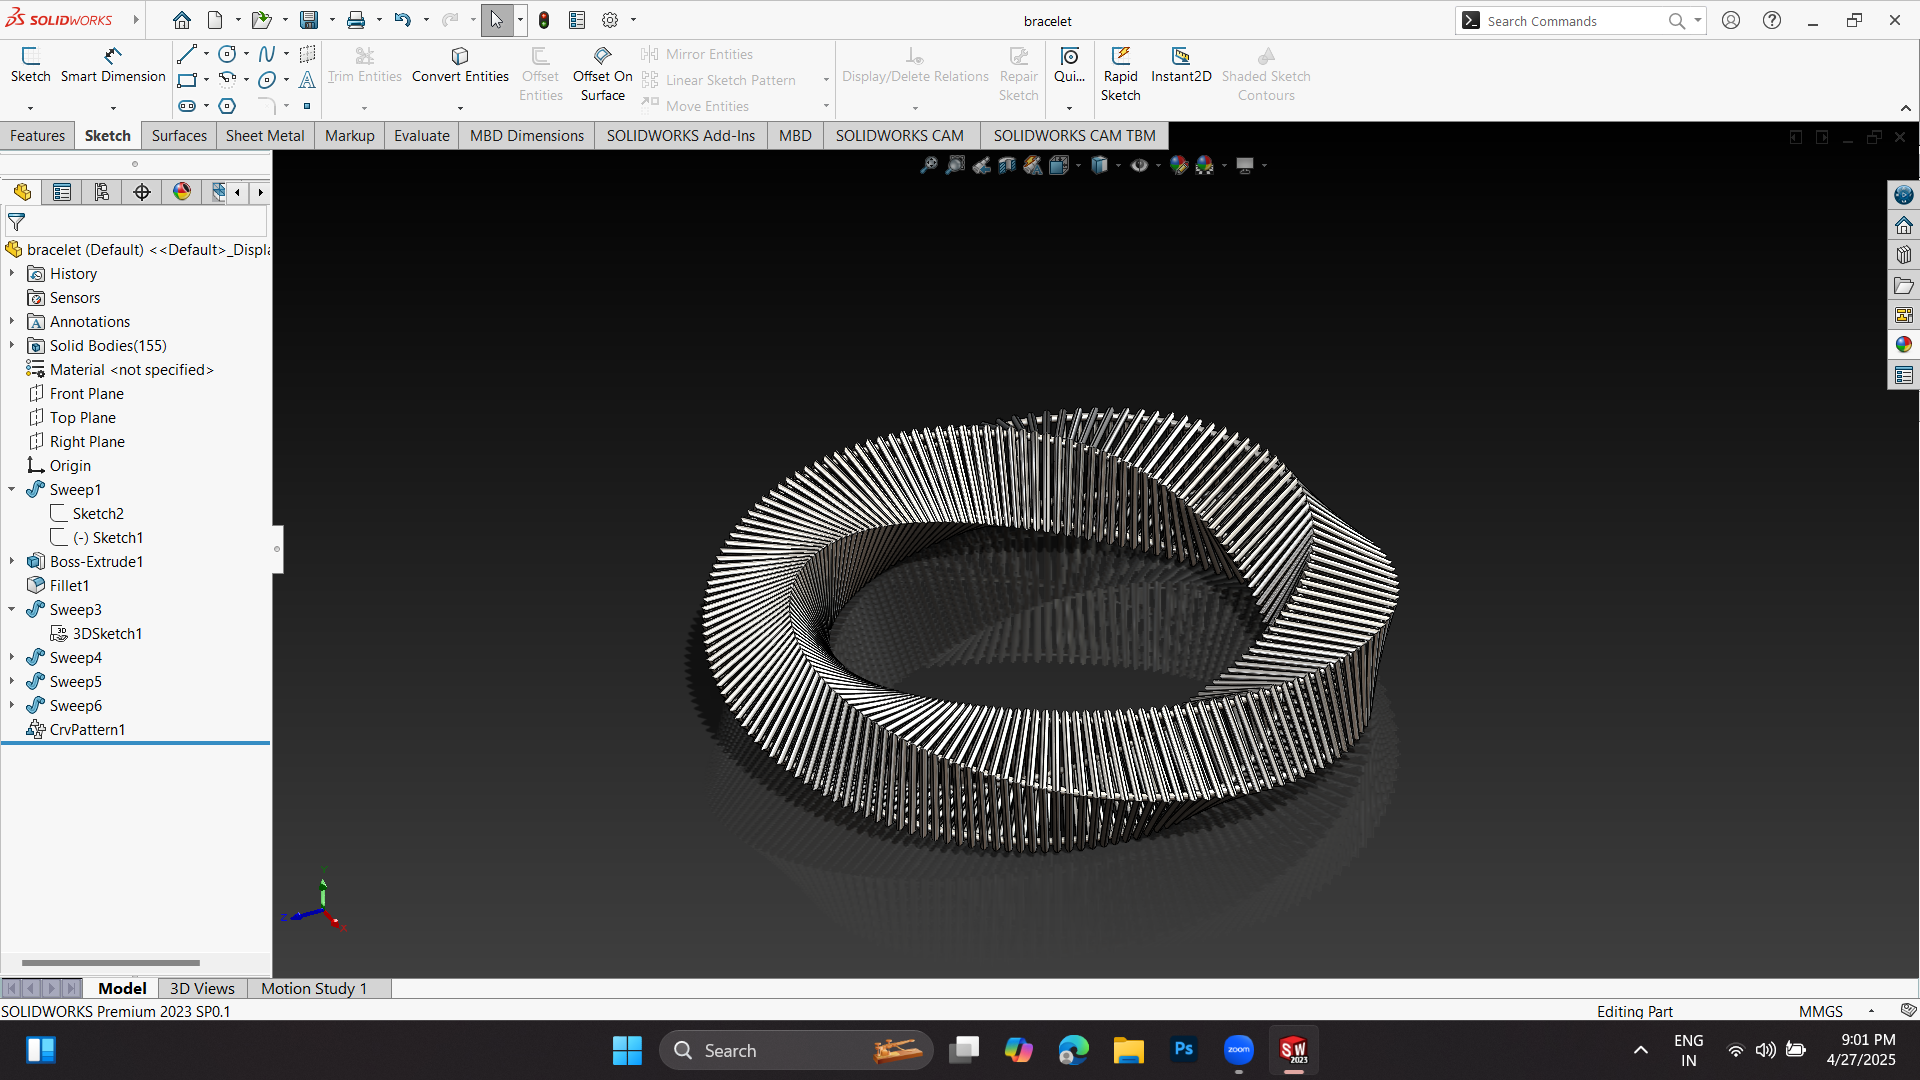Select the Ellipse sketch tool
Screen dimensions: 1920x1080
point(267,80)
